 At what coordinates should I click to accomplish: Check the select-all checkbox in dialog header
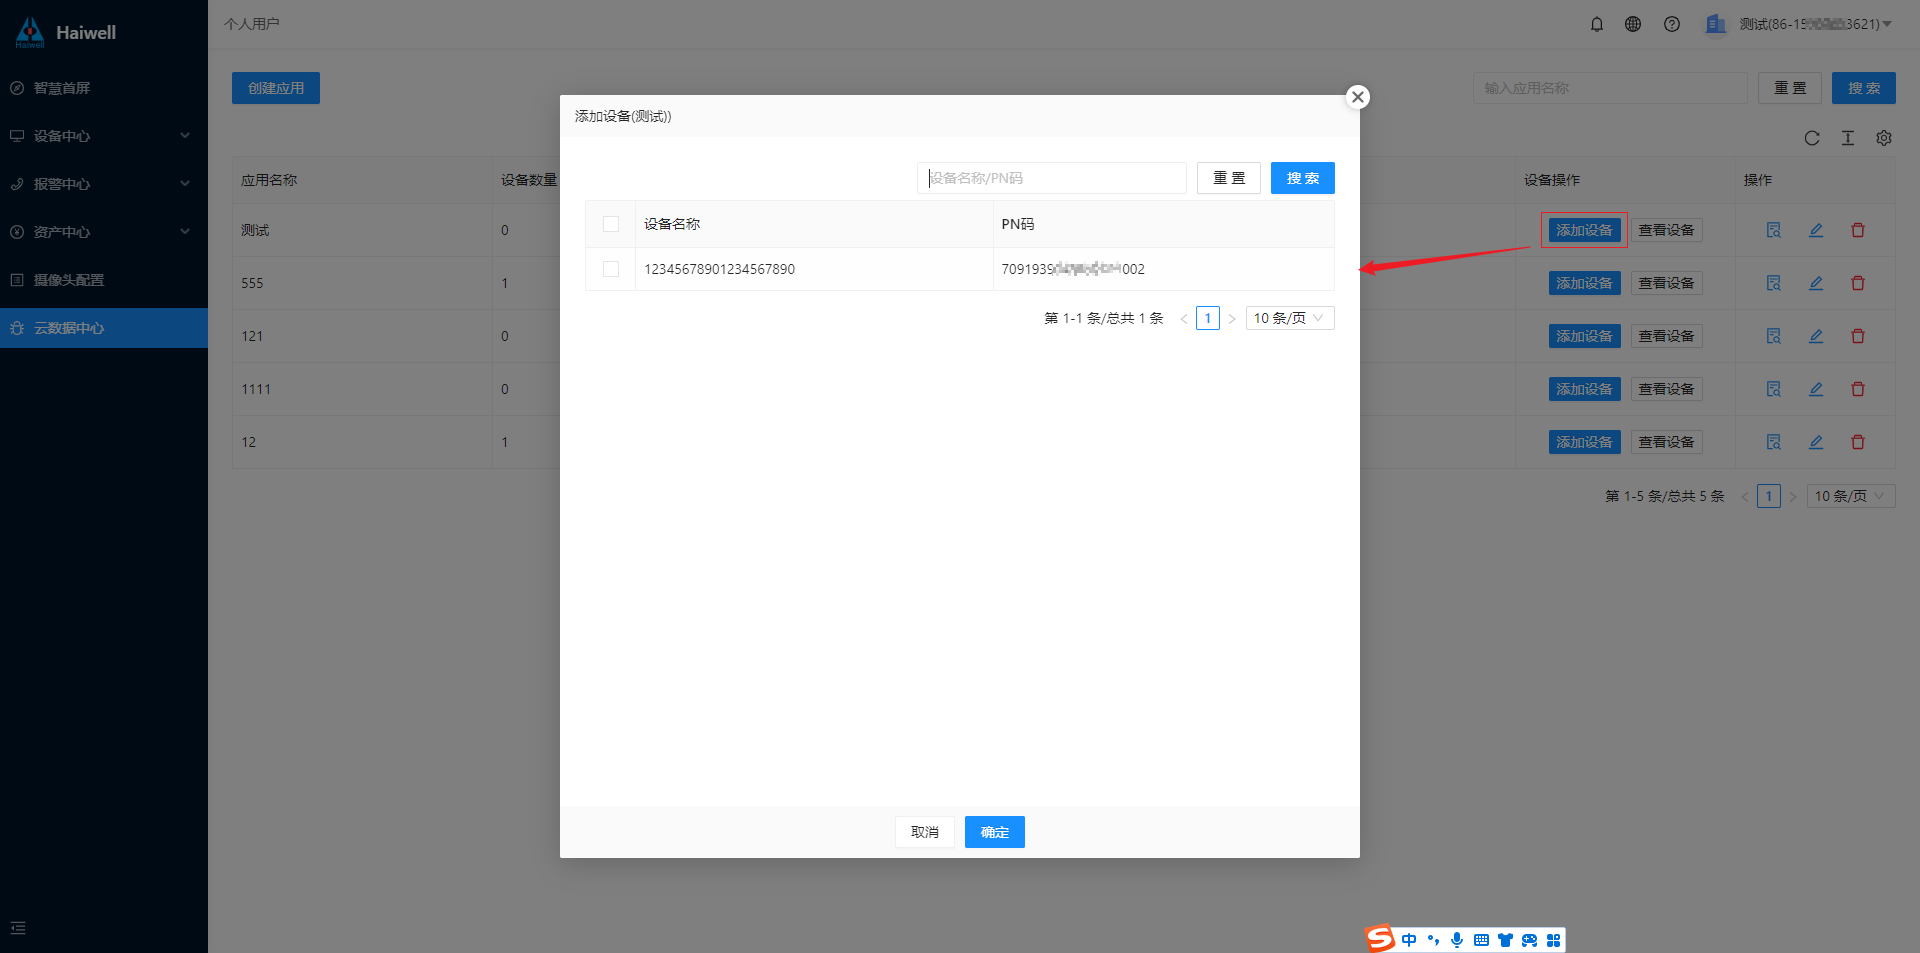tap(611, 224)
